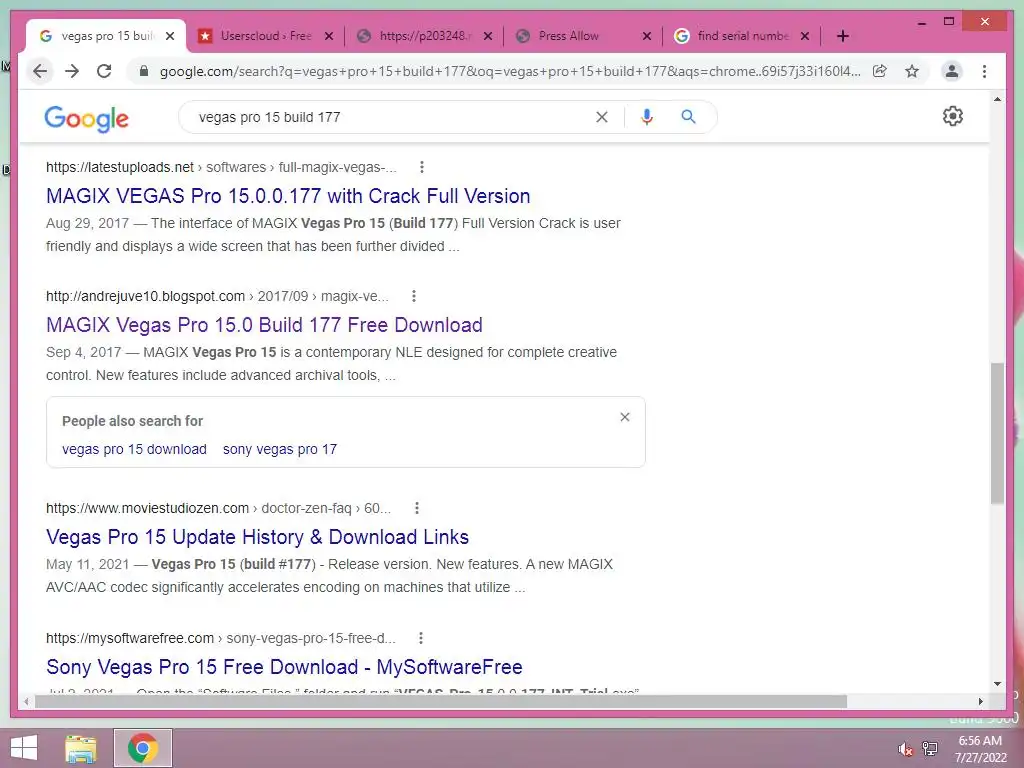Open options menu for the moviestudiozen.com result
The height and width of the screenshot is (768, 1024).
(417, 508)
